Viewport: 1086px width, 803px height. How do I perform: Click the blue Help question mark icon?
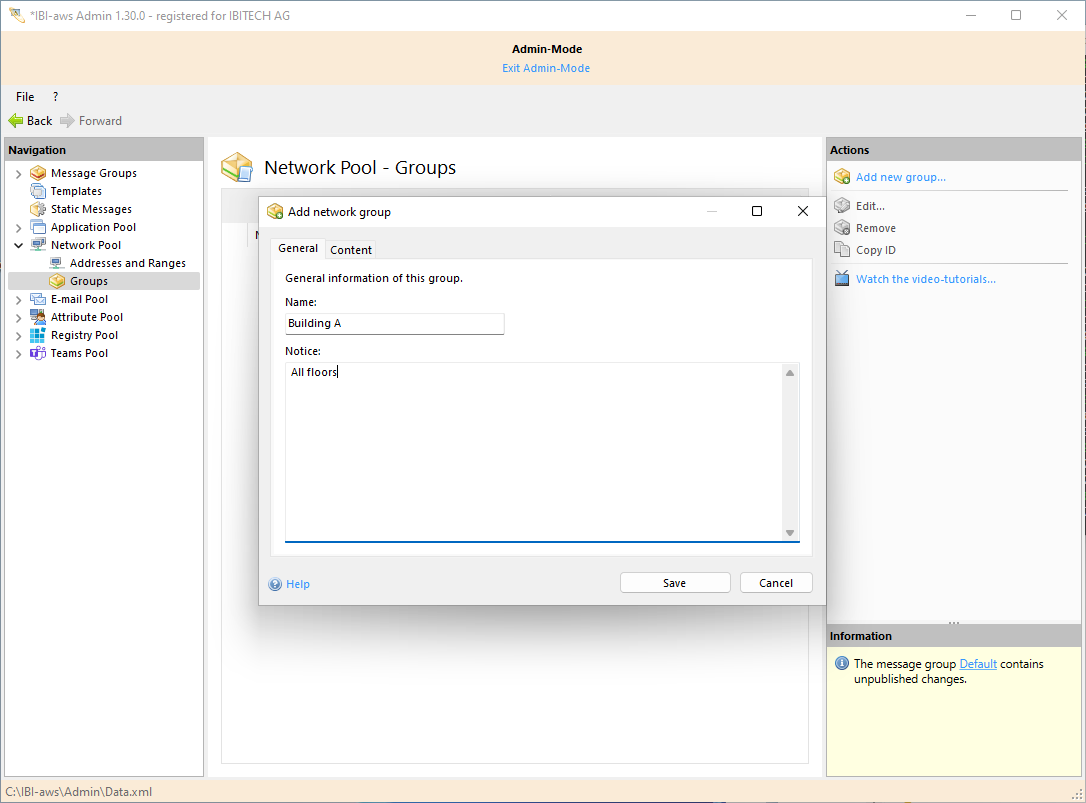[x=275, y=584]
